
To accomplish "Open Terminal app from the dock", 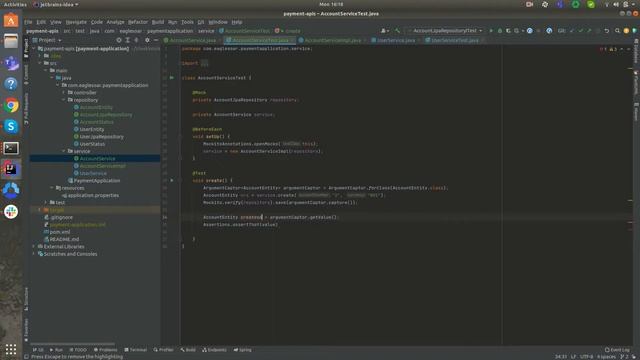I will point(11,148).
